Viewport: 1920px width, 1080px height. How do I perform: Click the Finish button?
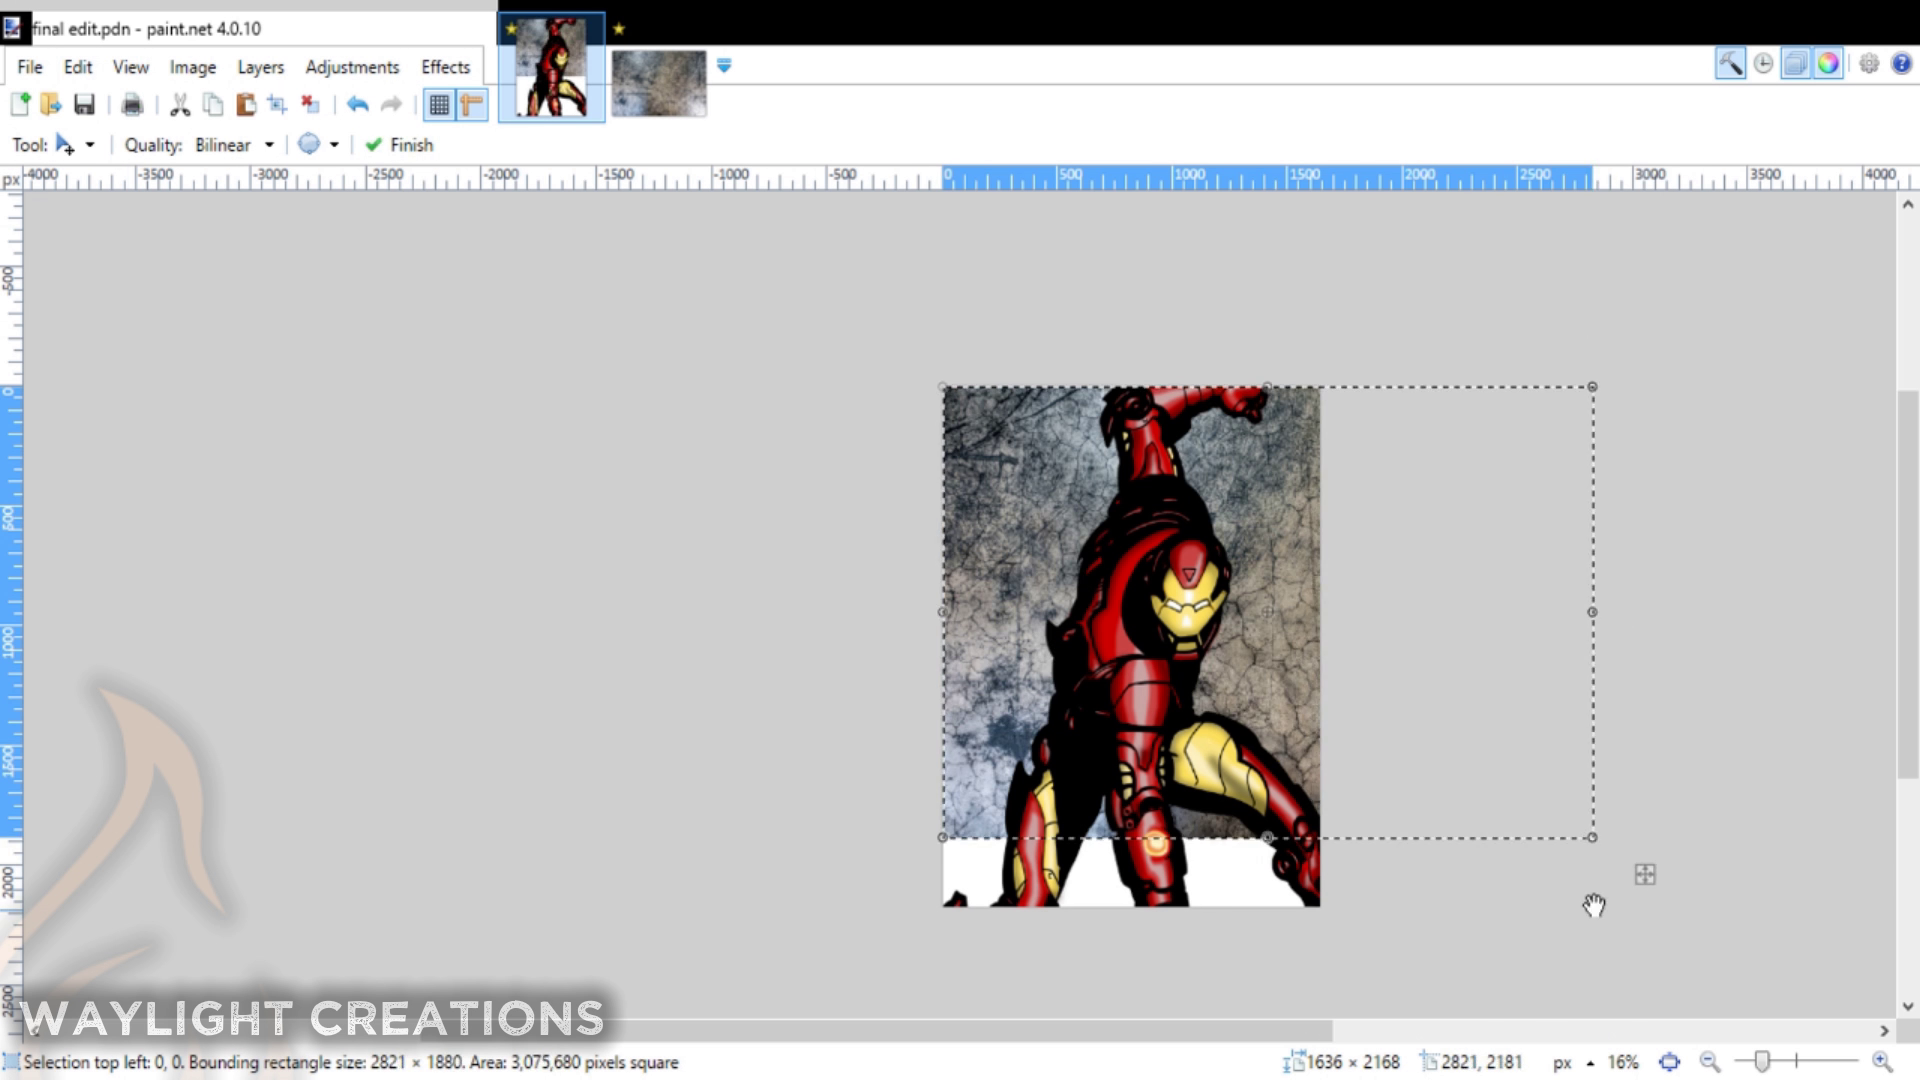(400, 145)
